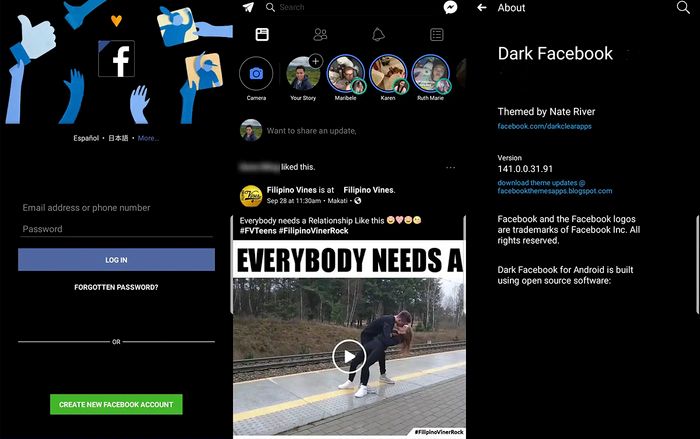Select 日本語 language
Image resolution: width=700 pixels, height=439 pixels.
point(118,138)
